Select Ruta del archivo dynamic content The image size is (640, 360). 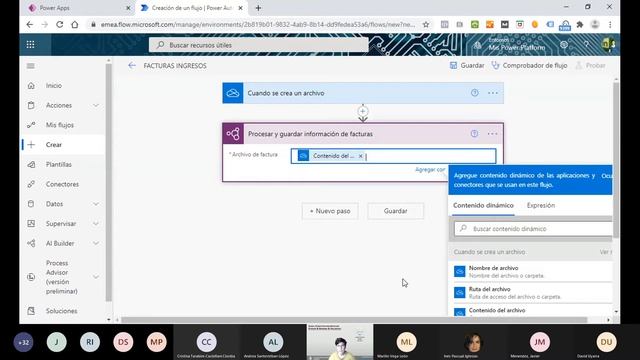coord(533,293)
